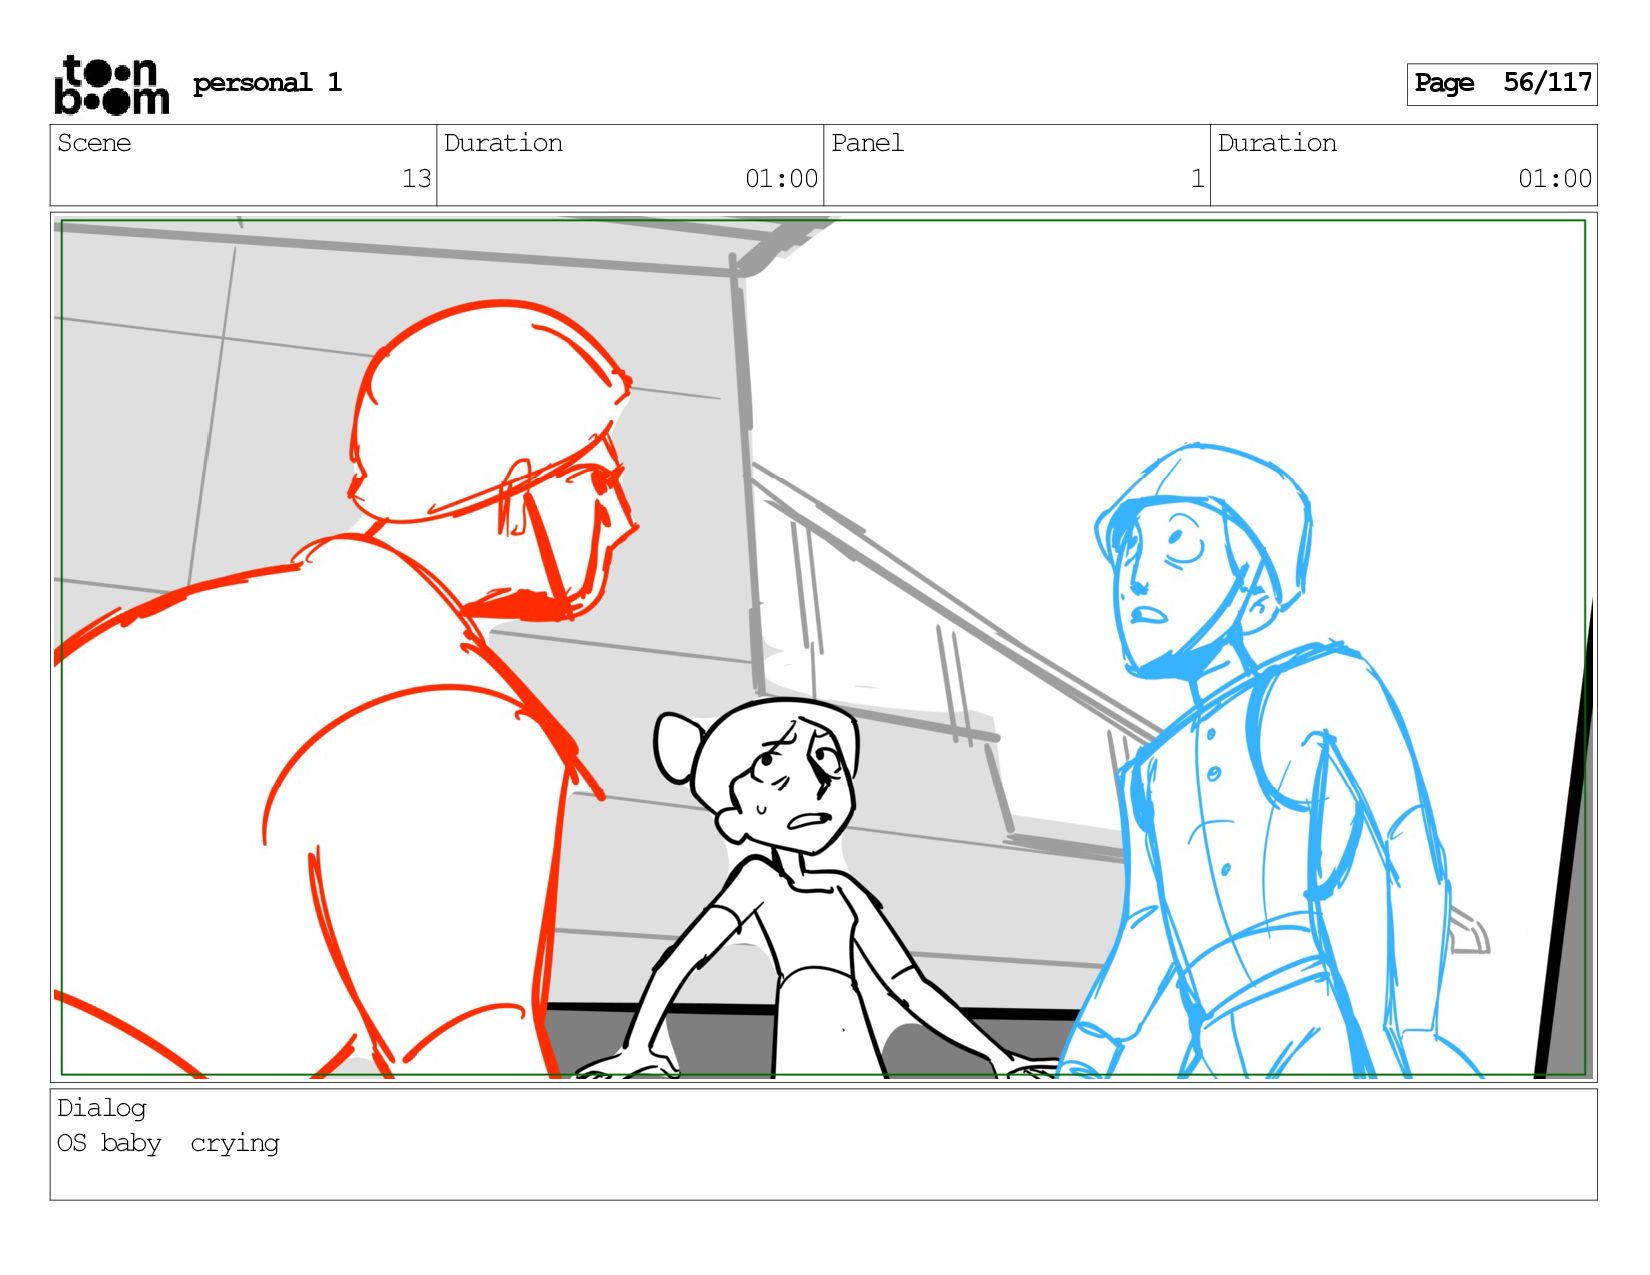Select the Duration label beside Panel

click(x=1277, y=143)
